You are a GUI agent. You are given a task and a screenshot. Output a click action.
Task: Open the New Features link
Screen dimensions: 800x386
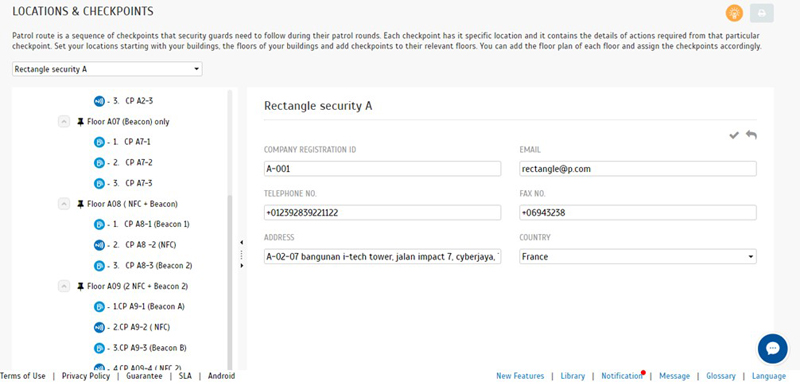coord(520,376)
